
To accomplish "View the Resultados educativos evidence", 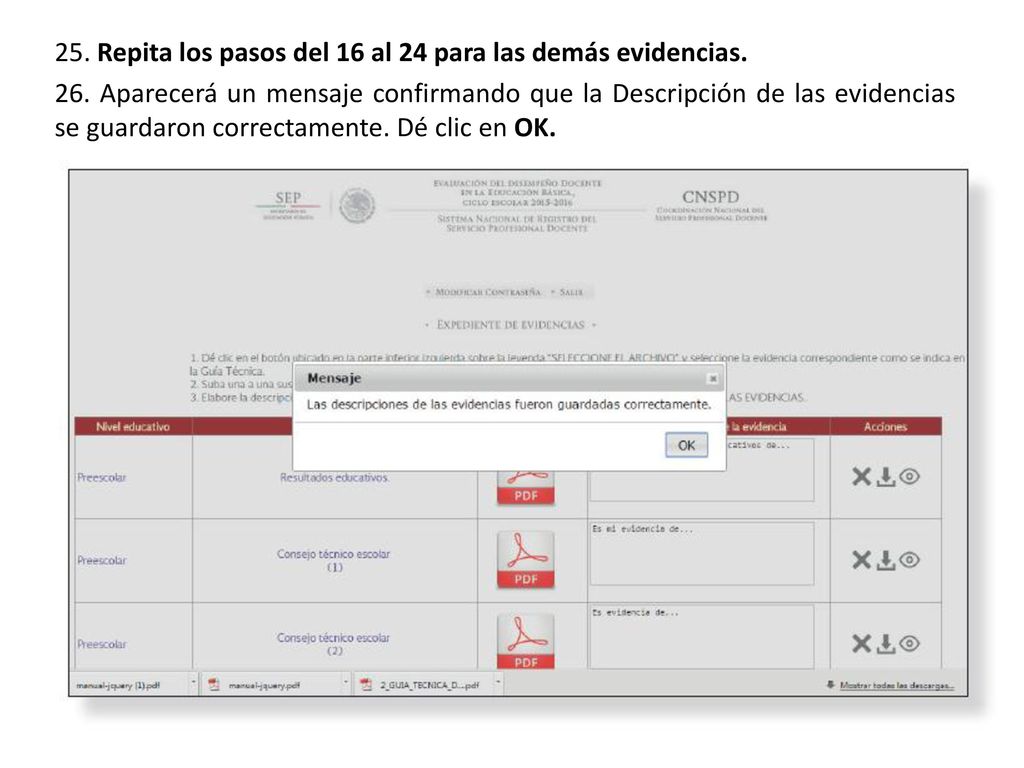I will coord(909,477).
